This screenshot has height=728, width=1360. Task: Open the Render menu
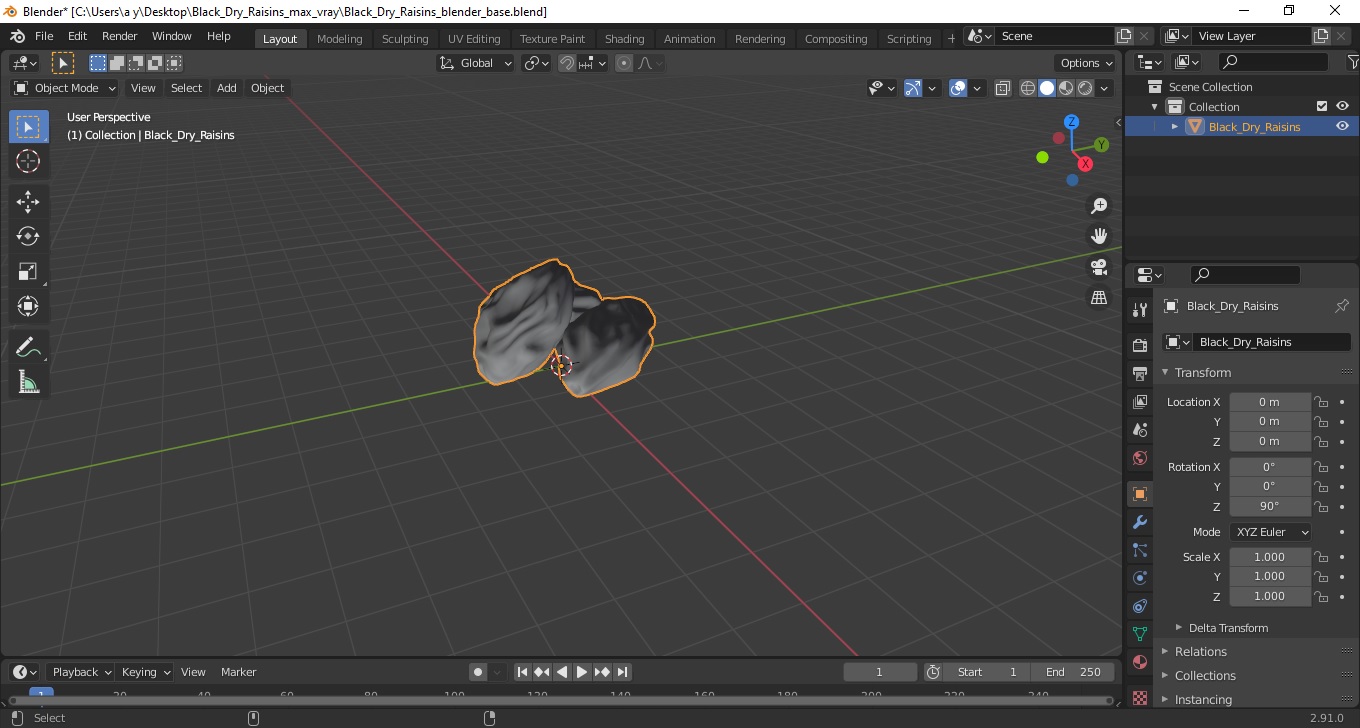(x=120, y=36)
